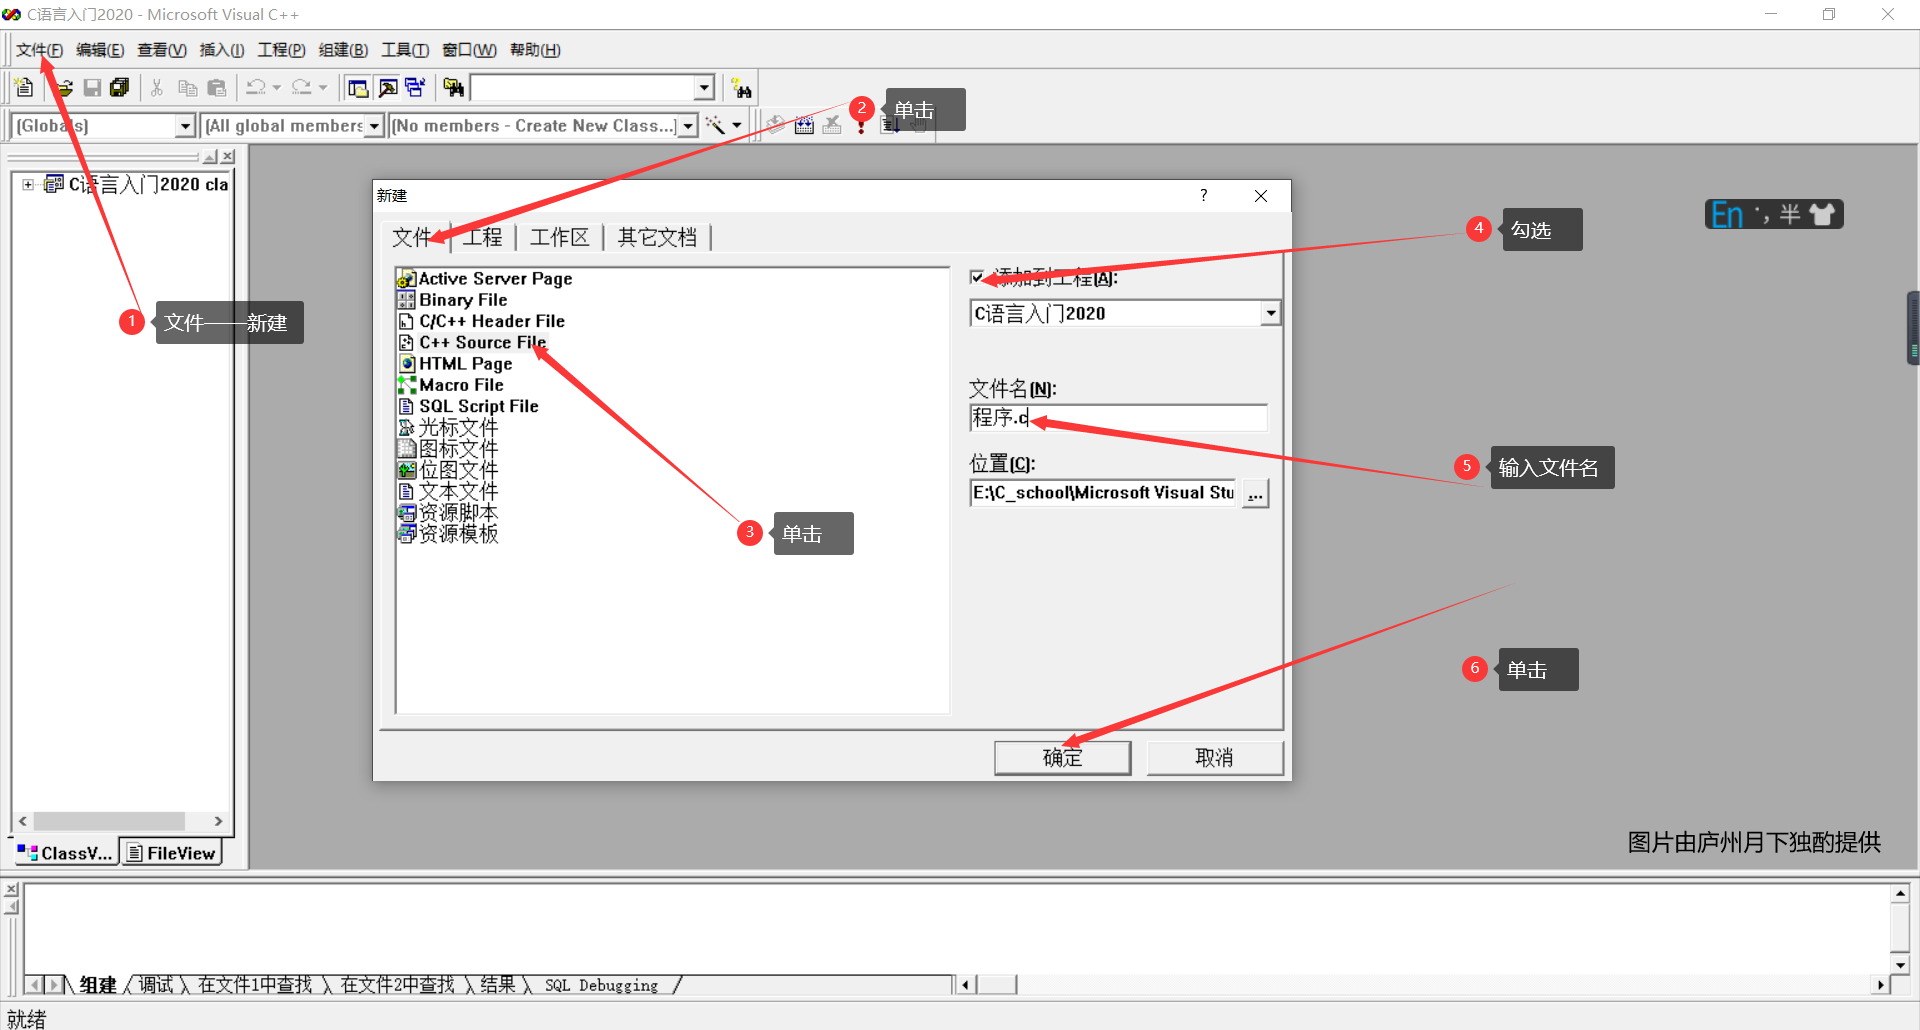
Task: Toggle the Workspace window icon
Action: [x=358, y=88]
